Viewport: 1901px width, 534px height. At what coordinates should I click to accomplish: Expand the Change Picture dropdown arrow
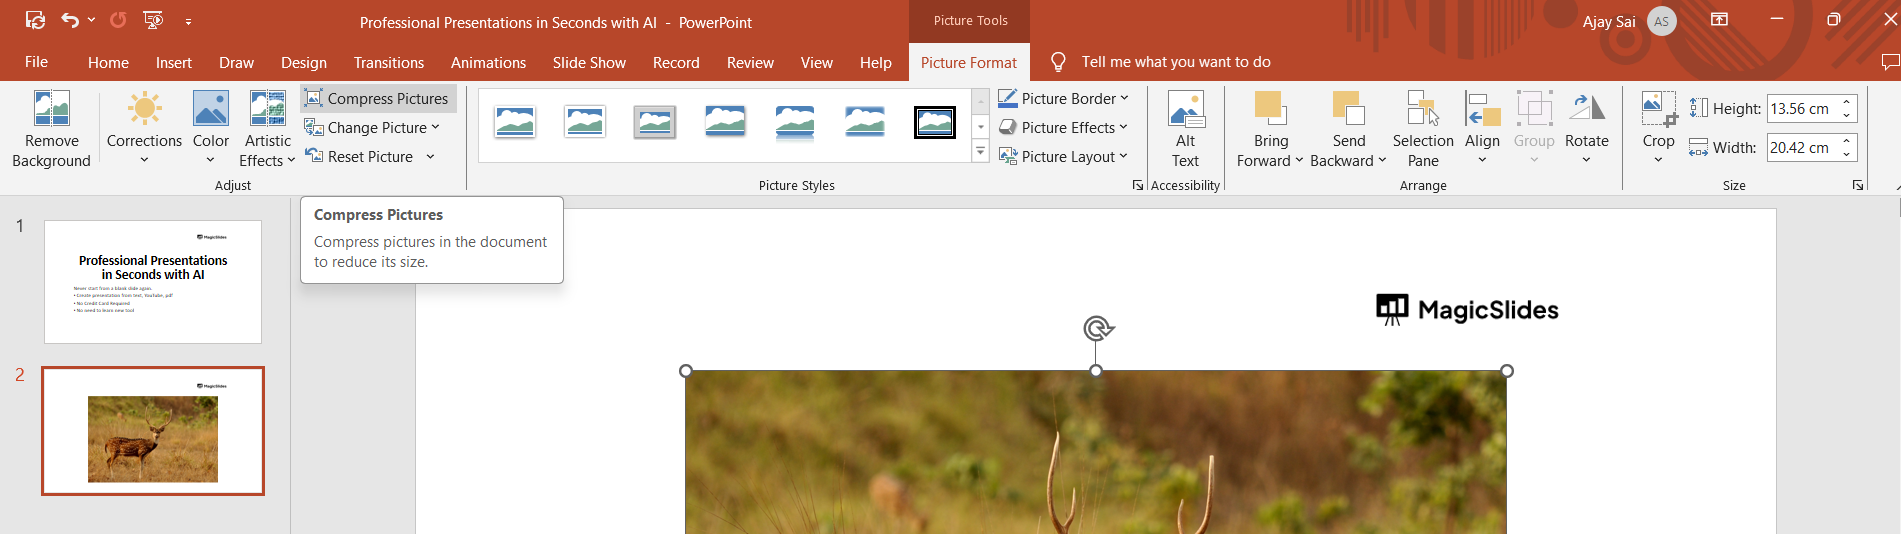(x=435, y=127)
